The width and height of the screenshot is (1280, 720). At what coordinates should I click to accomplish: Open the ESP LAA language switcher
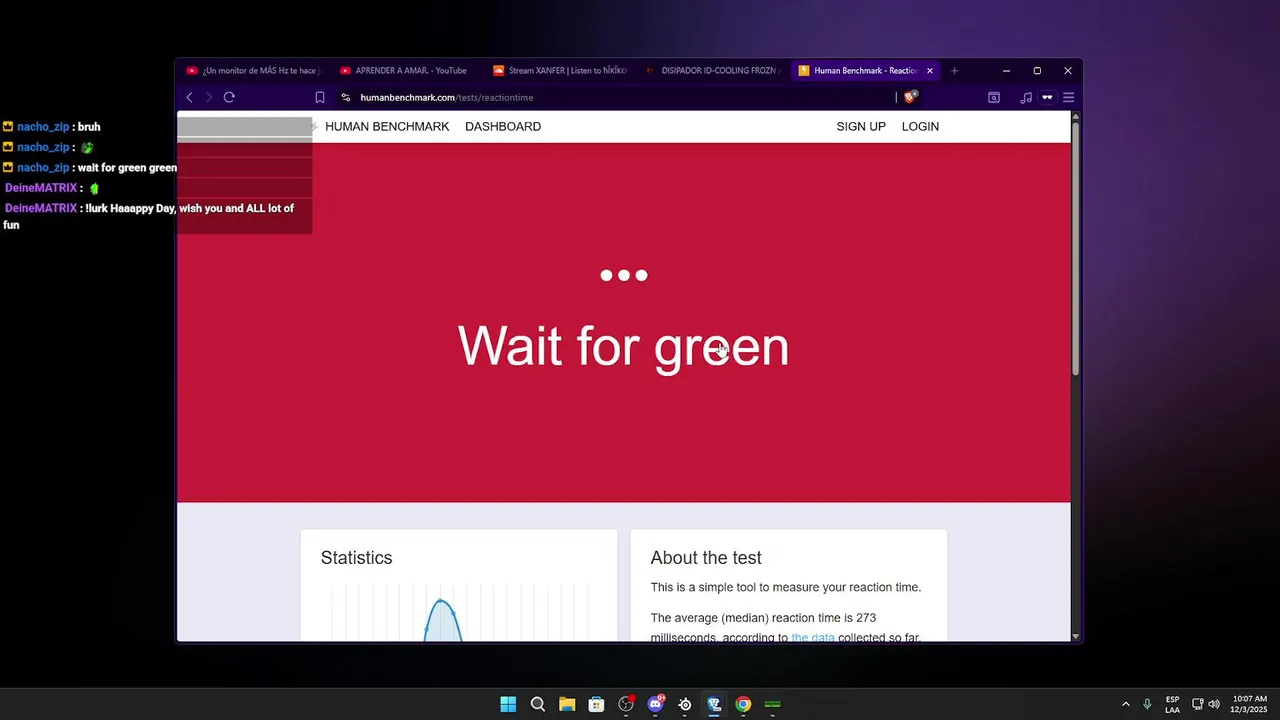coord(1172,704)
